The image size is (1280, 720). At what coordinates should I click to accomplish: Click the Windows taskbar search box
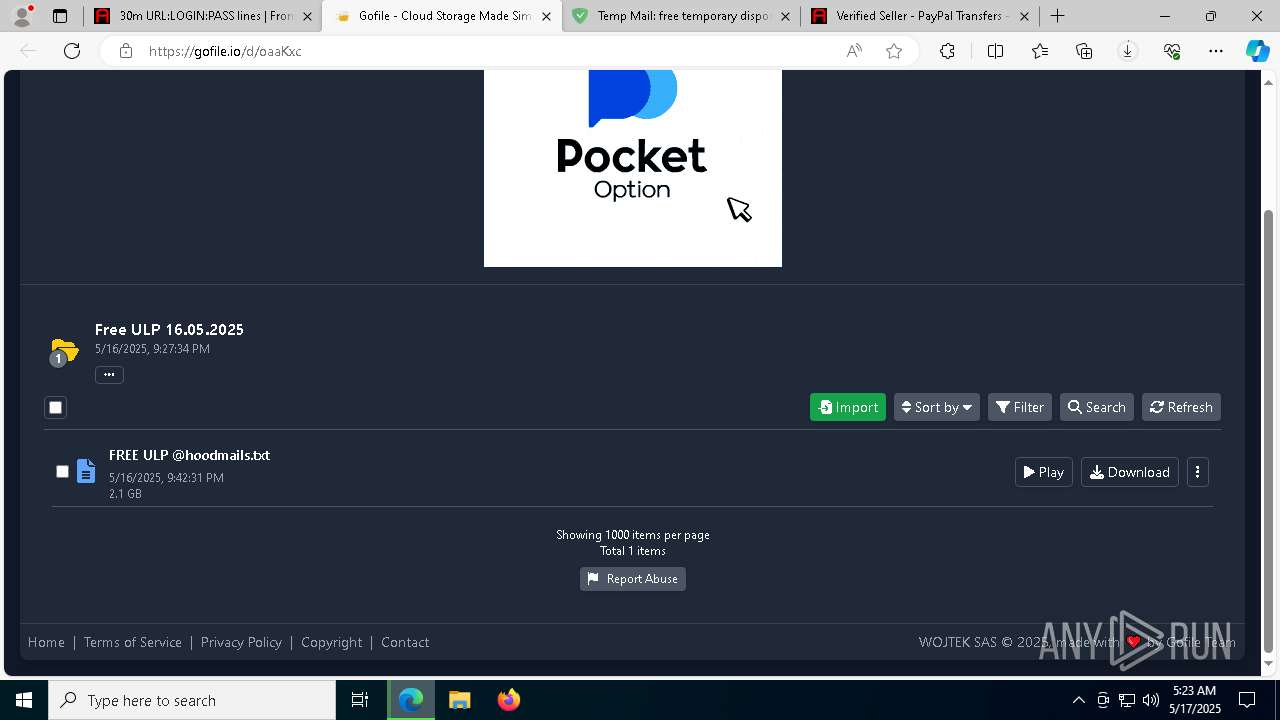pos(192,700)
